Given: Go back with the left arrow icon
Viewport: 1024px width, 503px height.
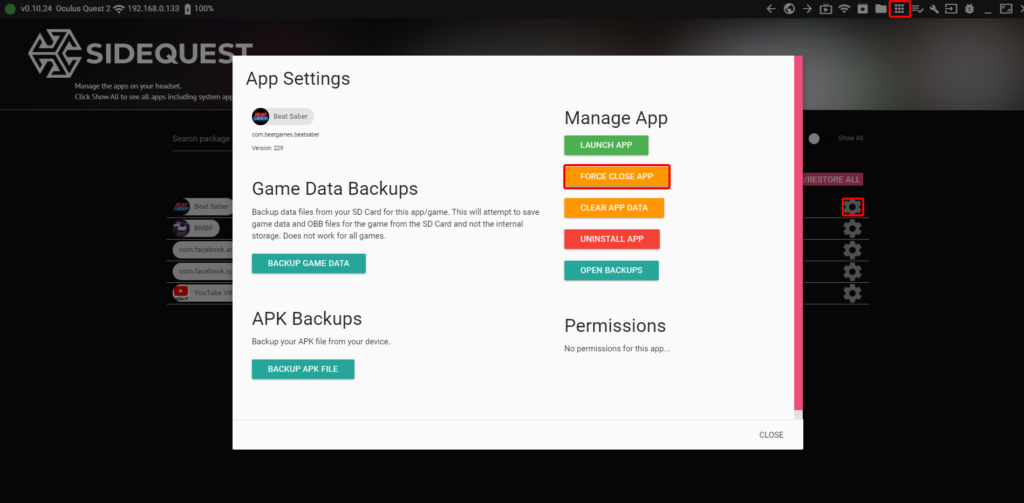Looking at the screenshot, I should pos(771,9).
